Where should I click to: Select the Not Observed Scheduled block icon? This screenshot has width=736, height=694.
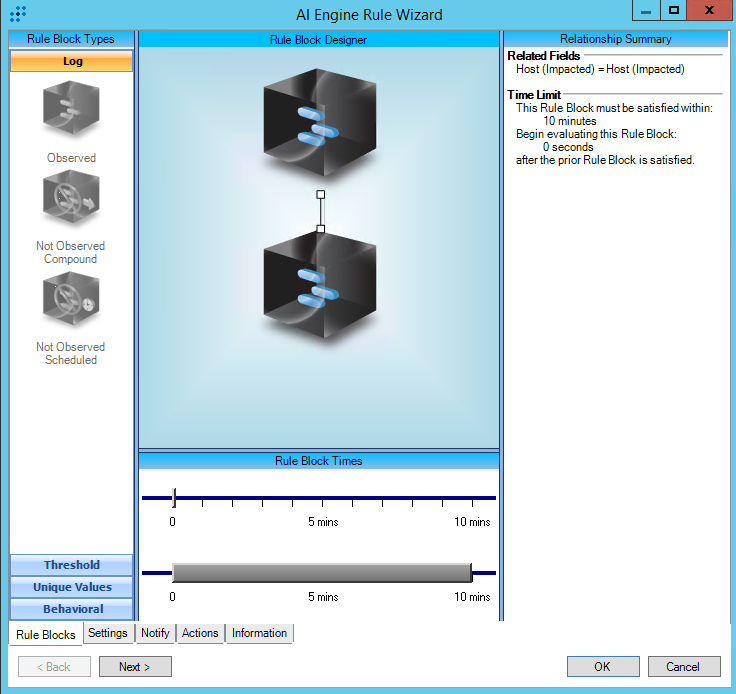pos(71,301)
